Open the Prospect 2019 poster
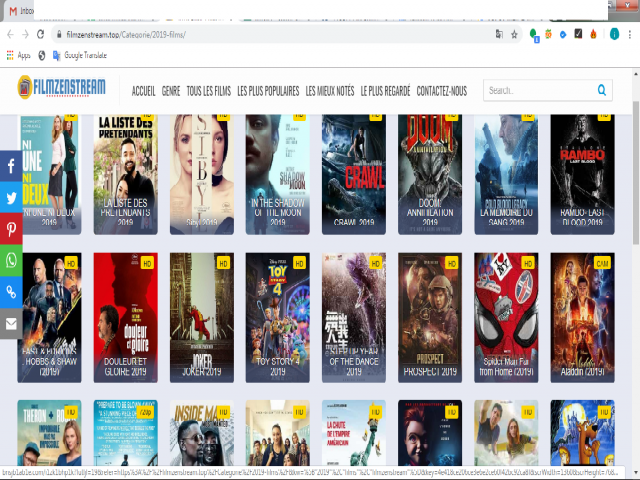Viewport: 640px width, 480px height. (430, 318)
